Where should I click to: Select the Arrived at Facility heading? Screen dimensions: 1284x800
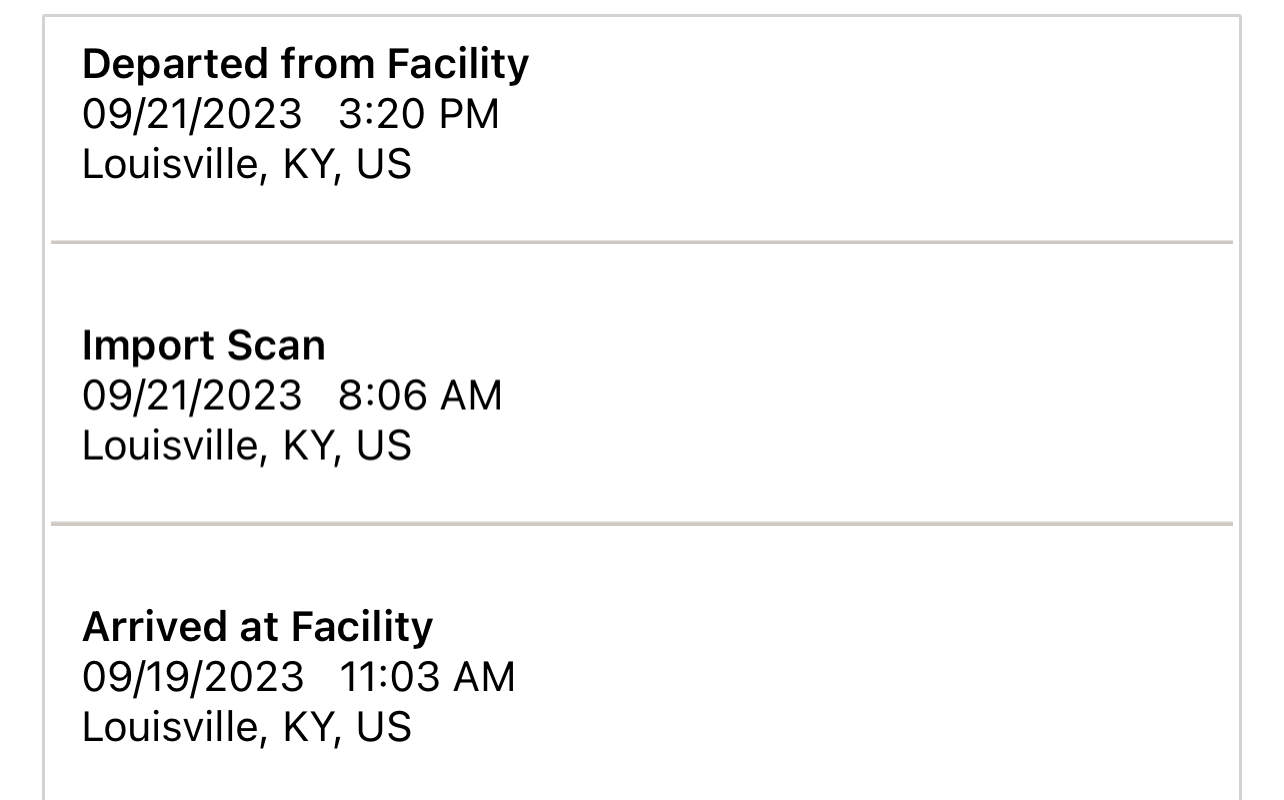(x=257, y=627)
